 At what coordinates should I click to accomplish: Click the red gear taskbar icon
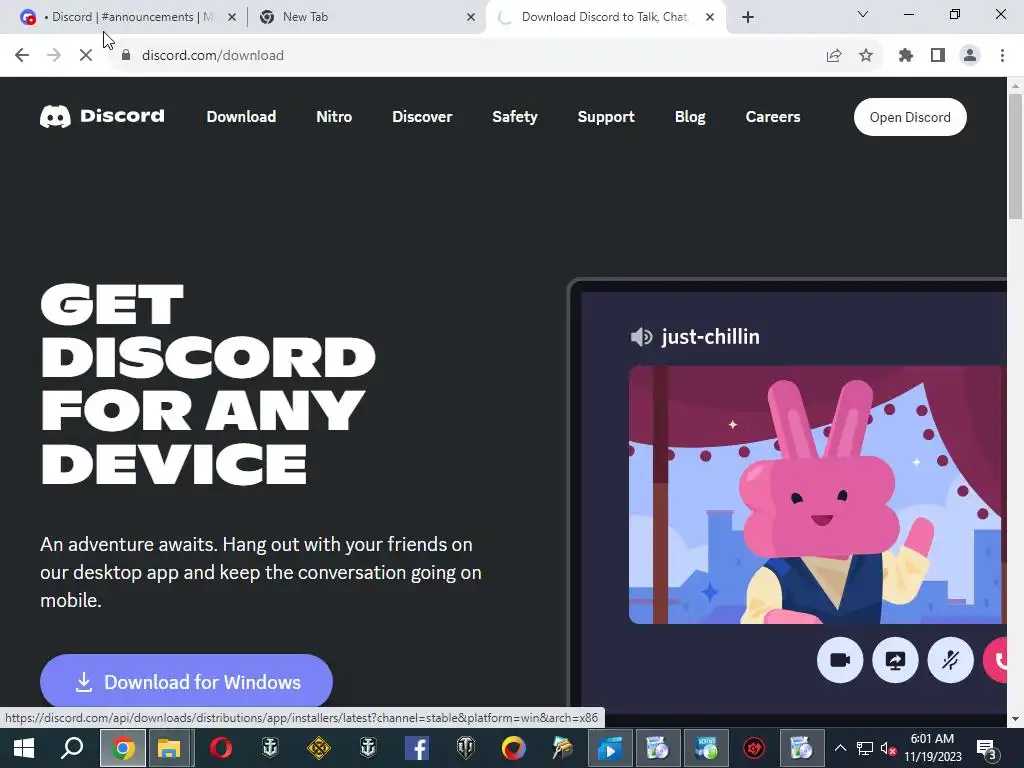tap(754, 748)
